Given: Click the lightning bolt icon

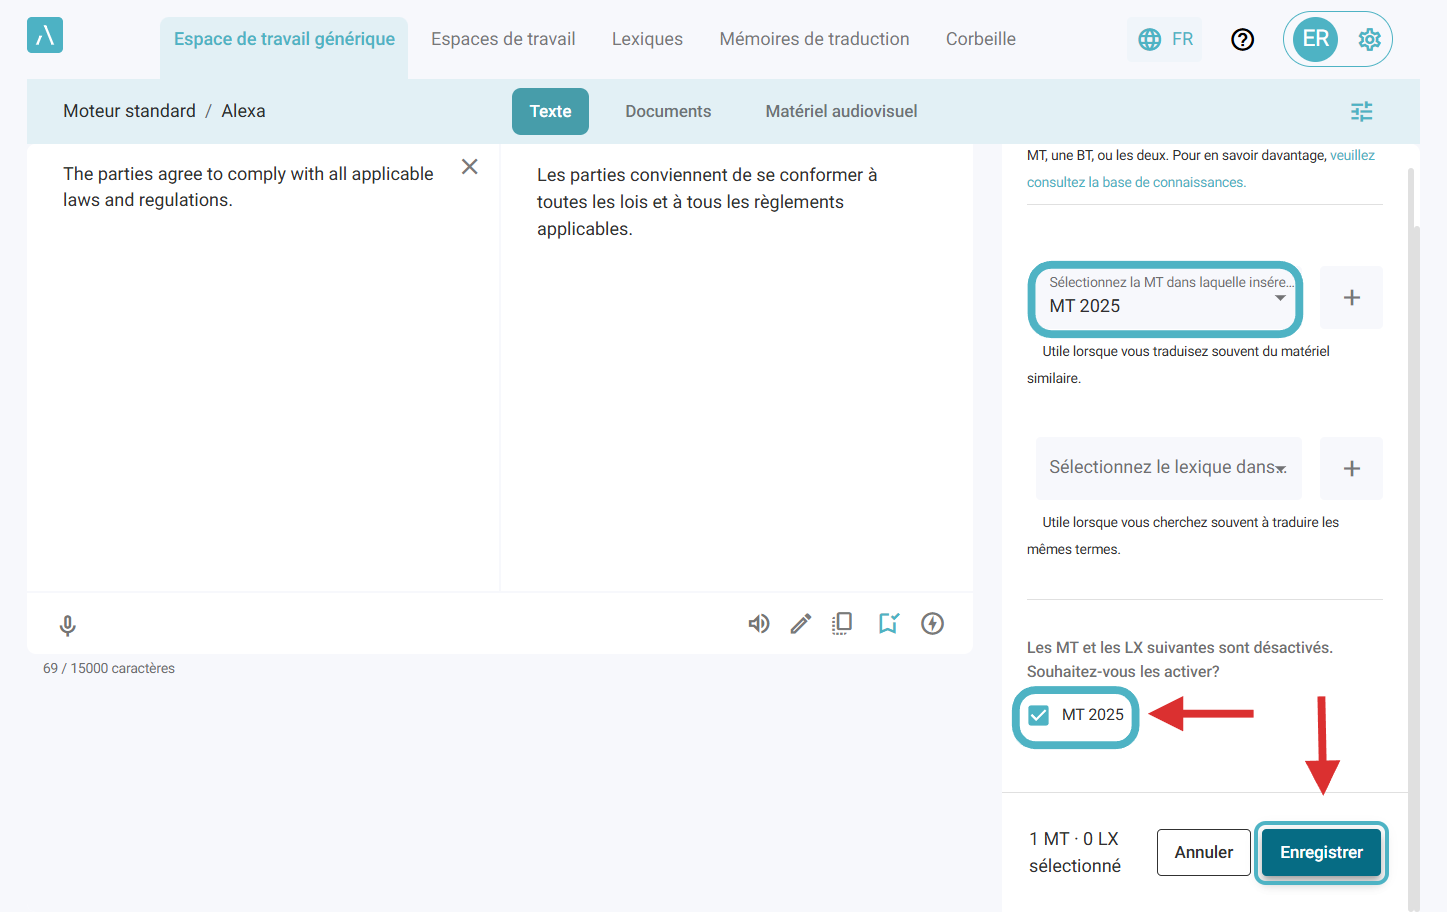Looking at the screenshot, I should coord(932,624).
